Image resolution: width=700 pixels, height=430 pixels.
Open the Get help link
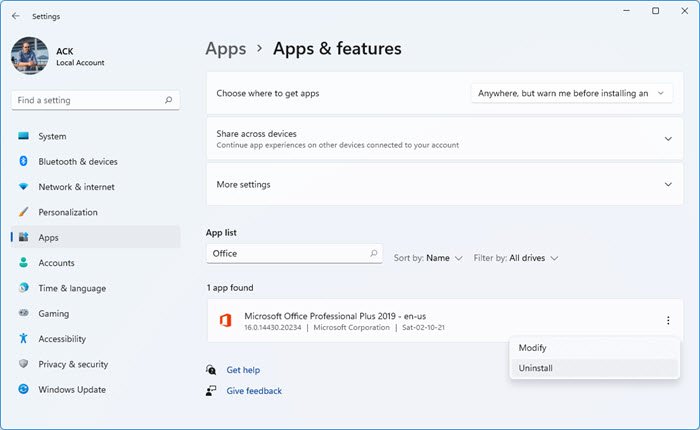point(243,370)
